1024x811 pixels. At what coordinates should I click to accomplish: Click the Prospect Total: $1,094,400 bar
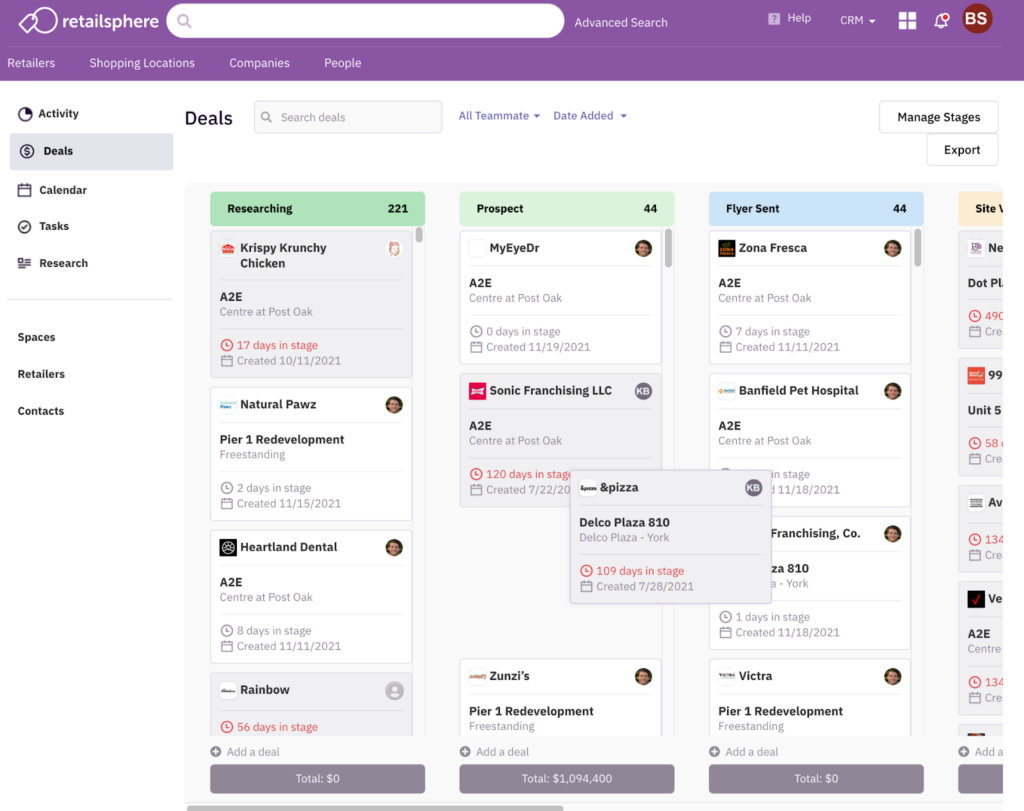tap(567, 778)
